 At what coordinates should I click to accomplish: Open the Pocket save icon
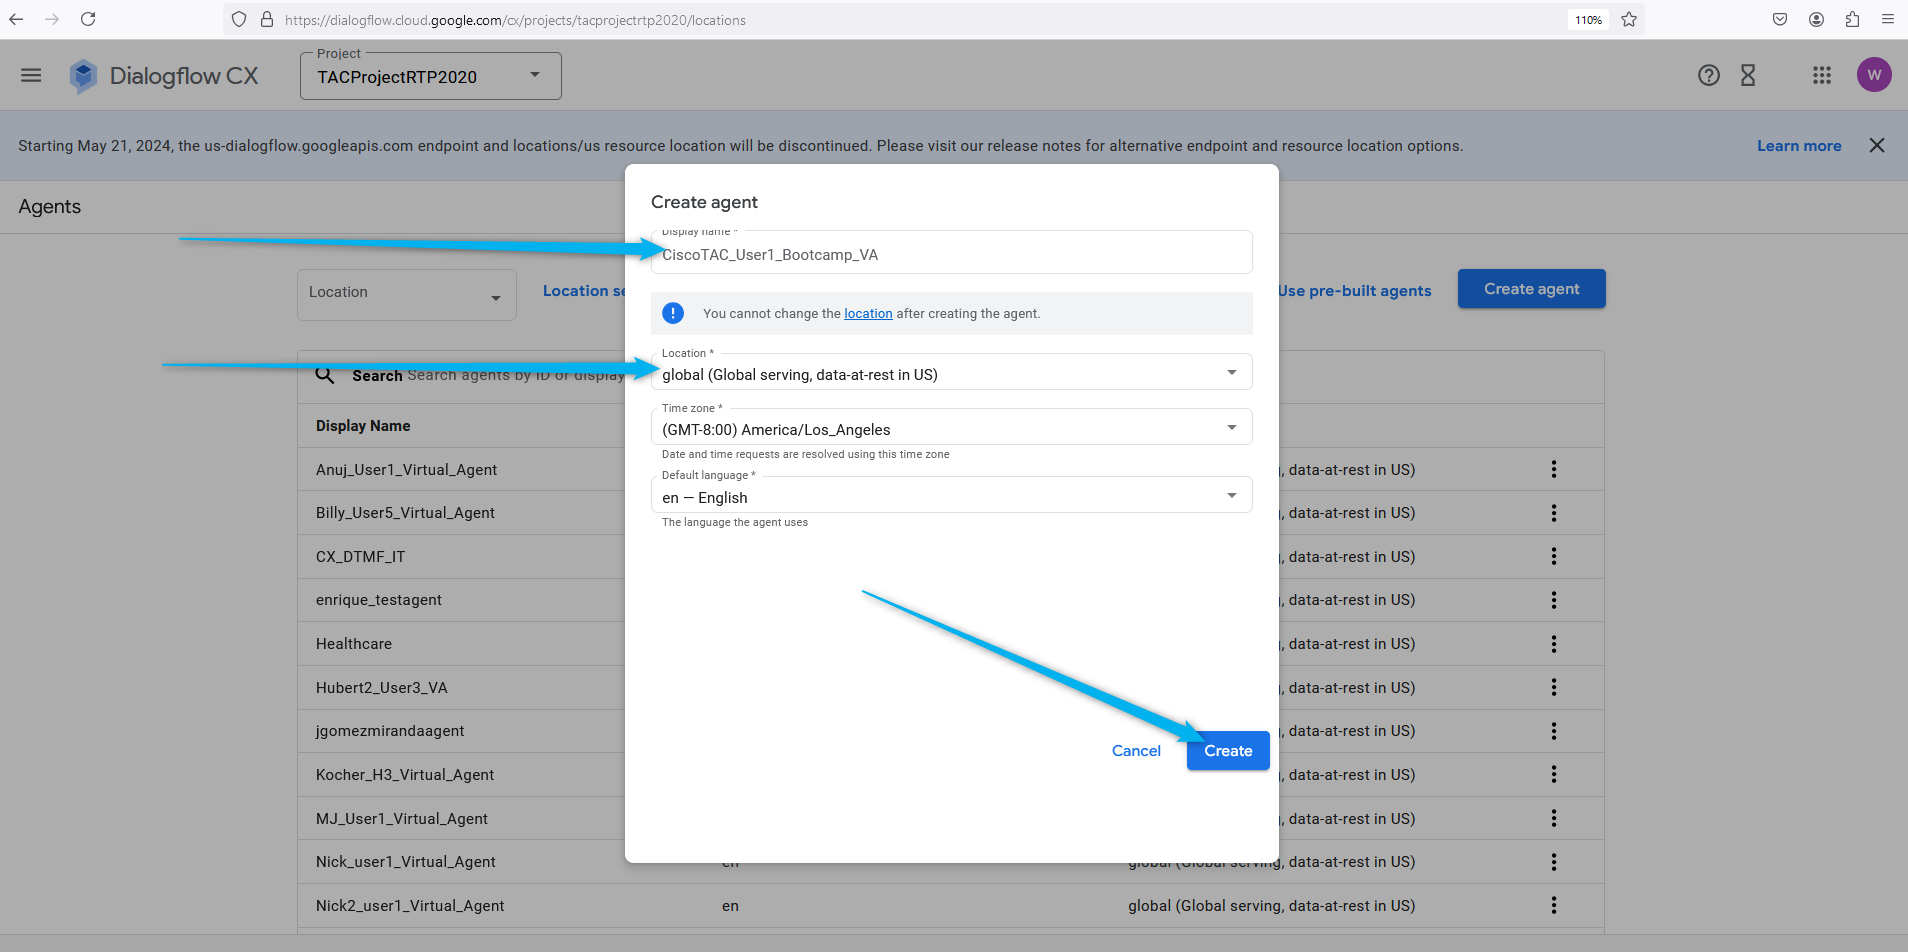[x=1780, y=19]
